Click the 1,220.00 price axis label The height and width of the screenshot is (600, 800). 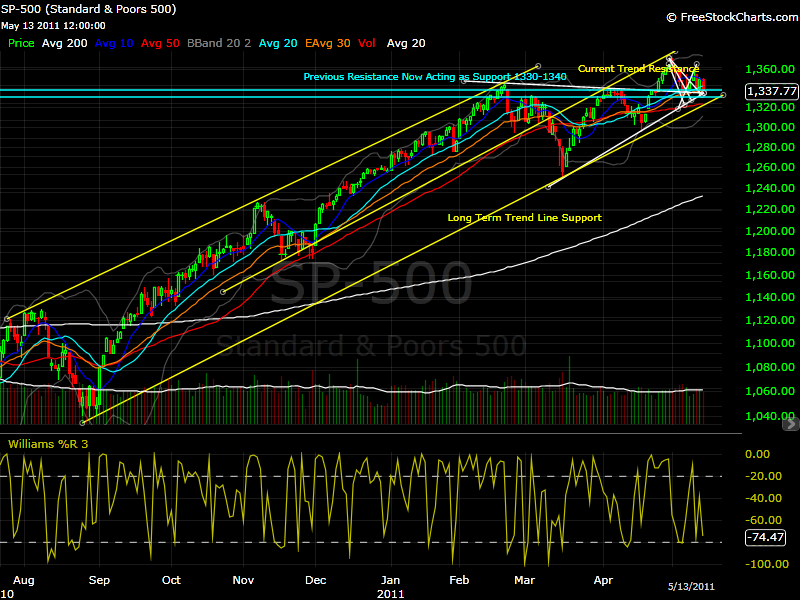click(x=770, y=209)
